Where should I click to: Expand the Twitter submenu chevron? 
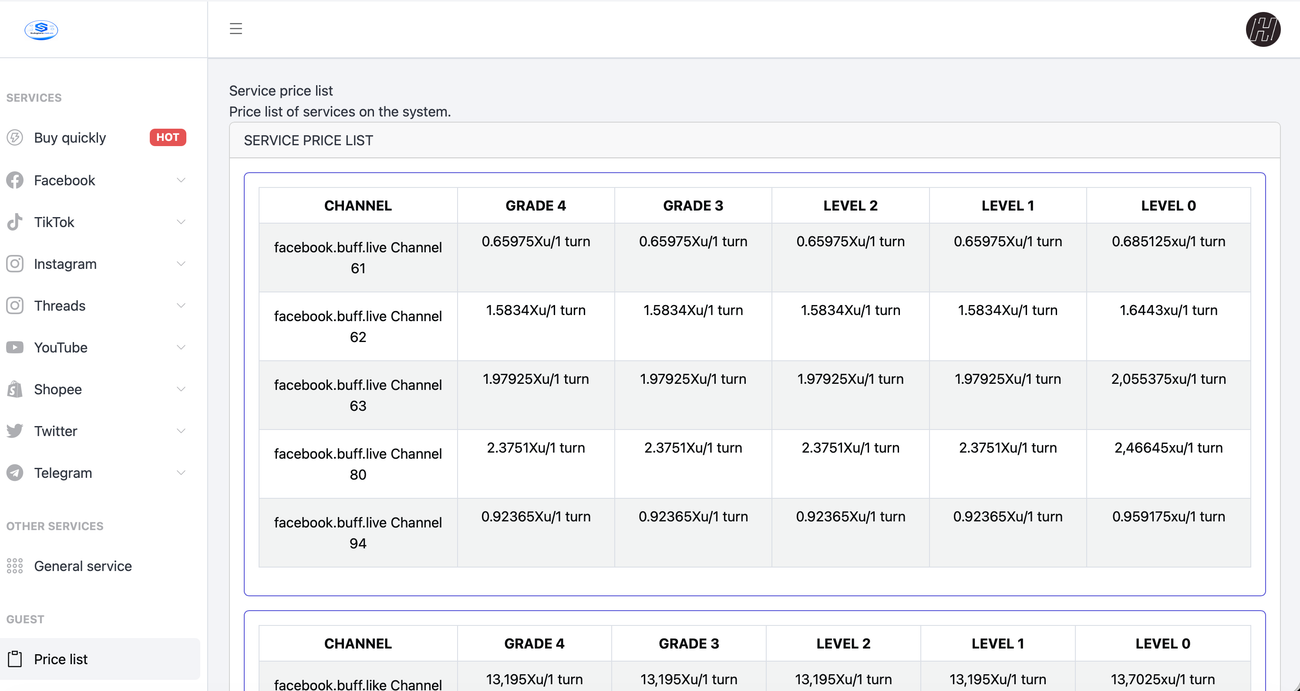click(x=181, y=431)
